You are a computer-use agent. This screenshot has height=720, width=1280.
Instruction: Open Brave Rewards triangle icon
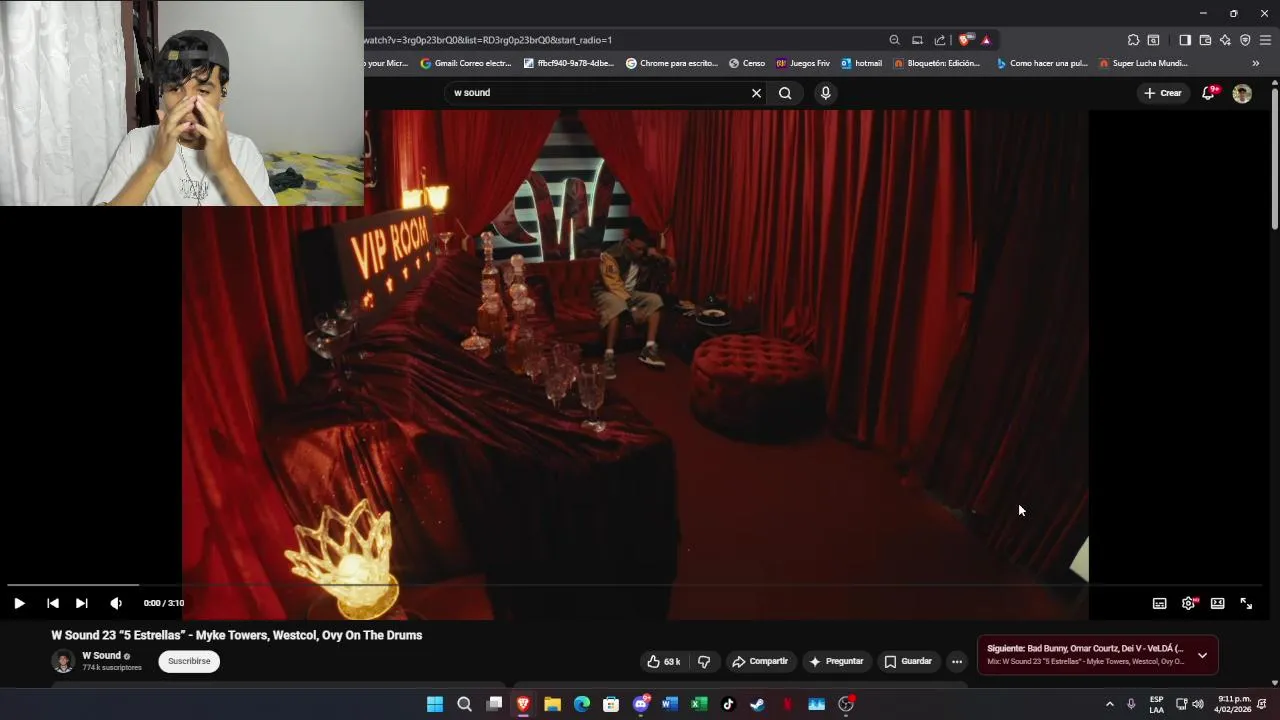986,40
